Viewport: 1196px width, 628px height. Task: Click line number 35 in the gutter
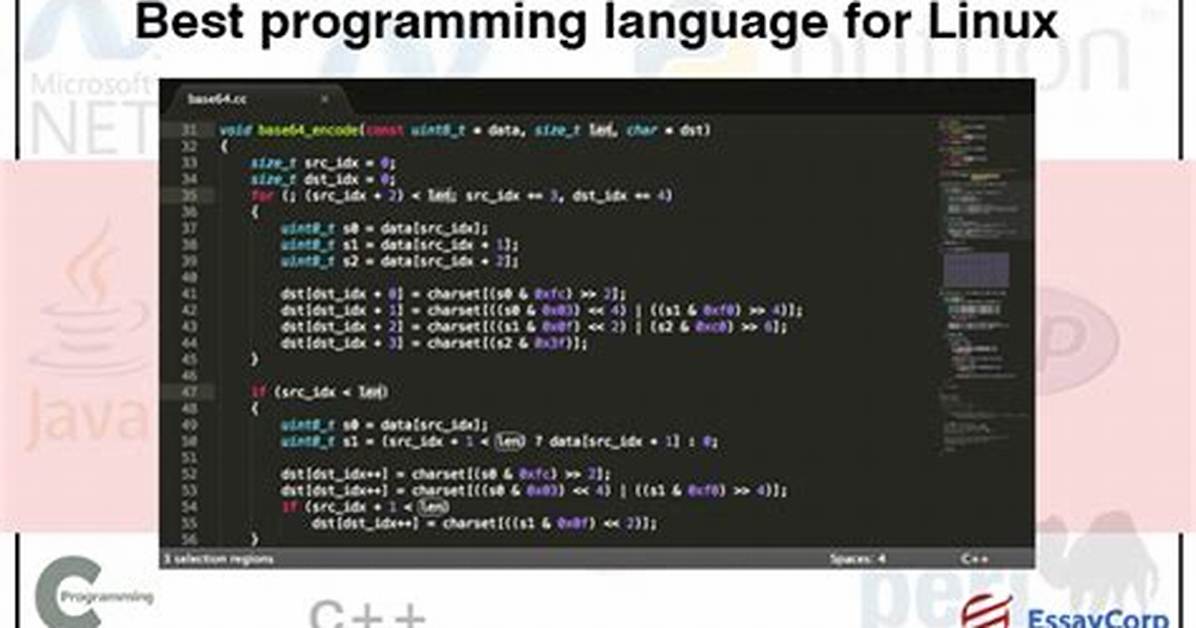pyautogui.click(x=188, y=195)
